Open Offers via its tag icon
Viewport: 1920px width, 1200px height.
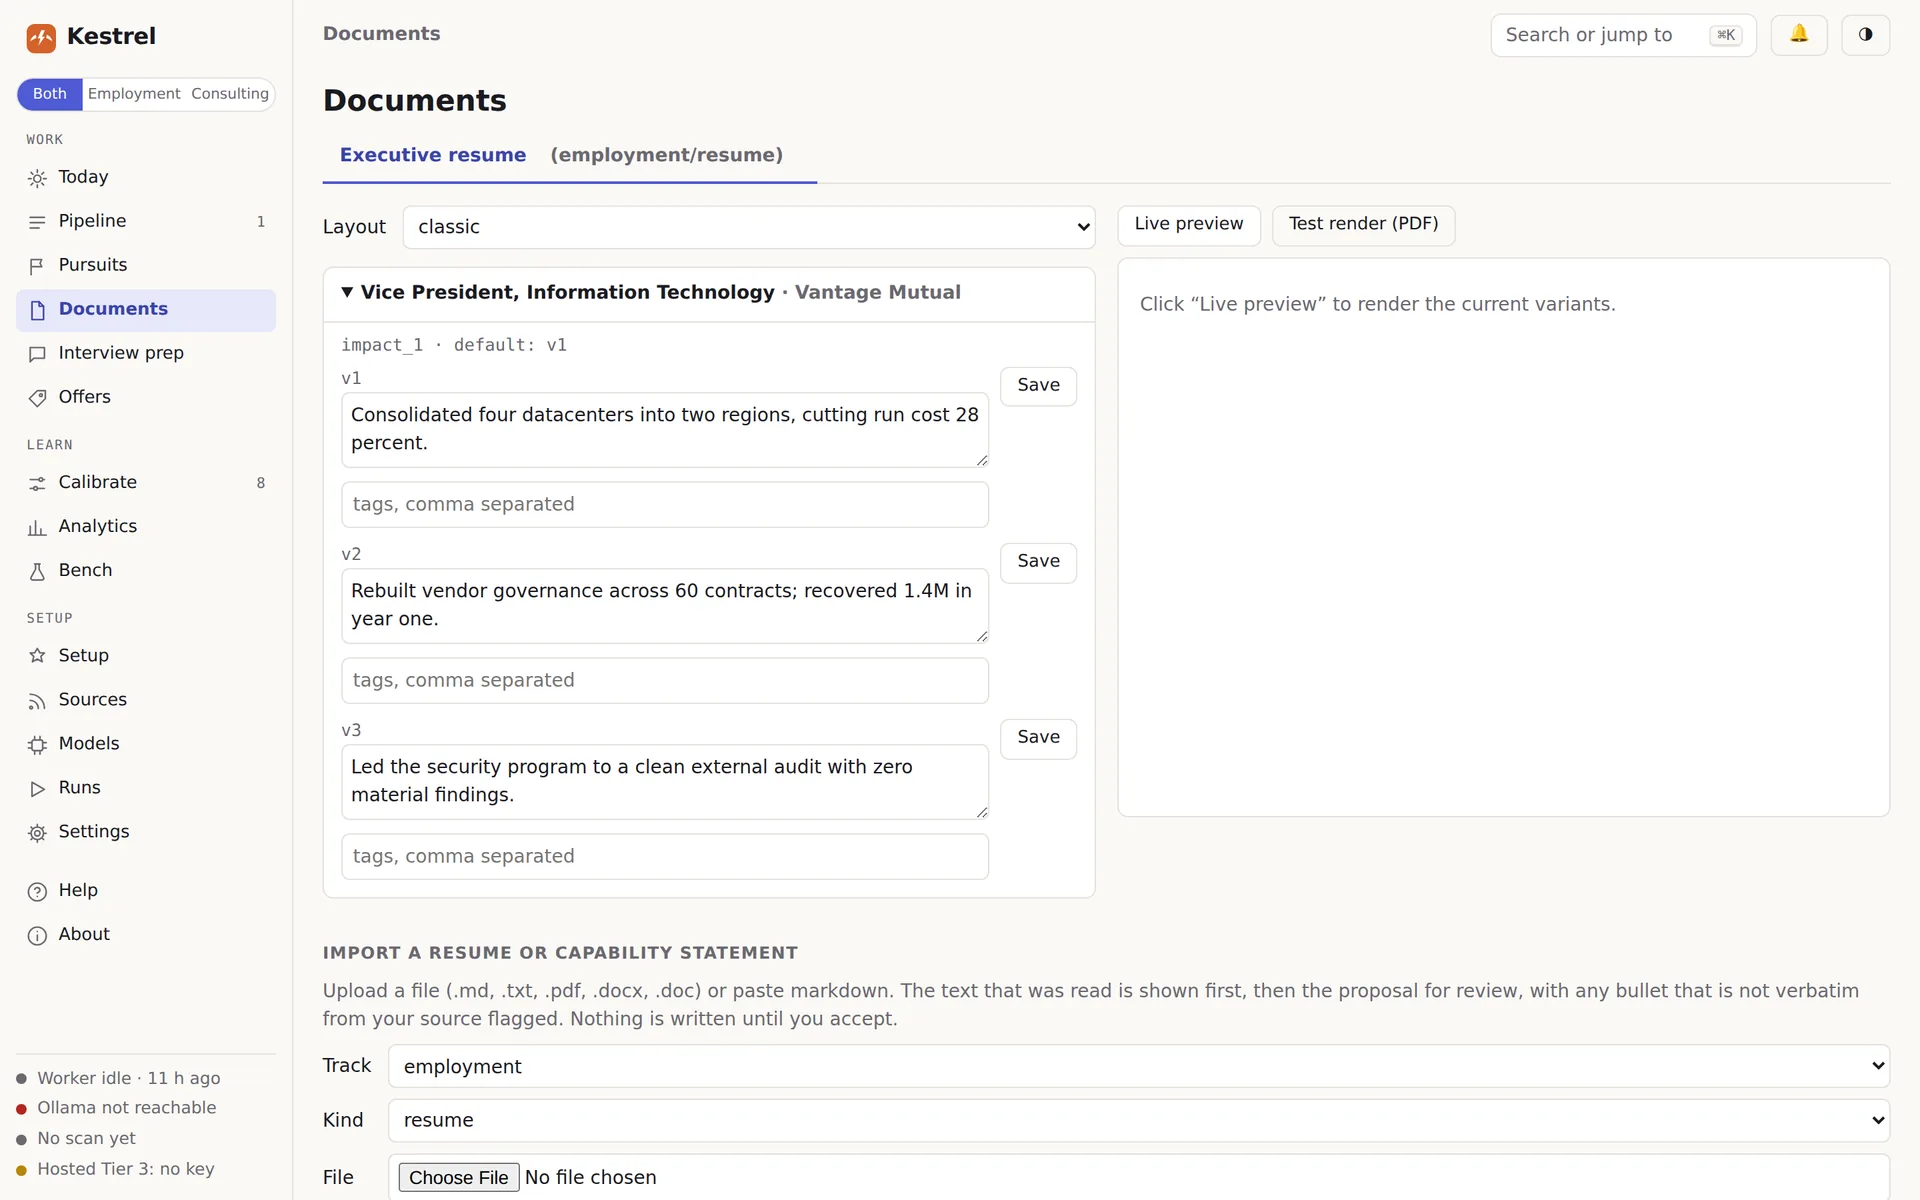[x=37, y=398]
